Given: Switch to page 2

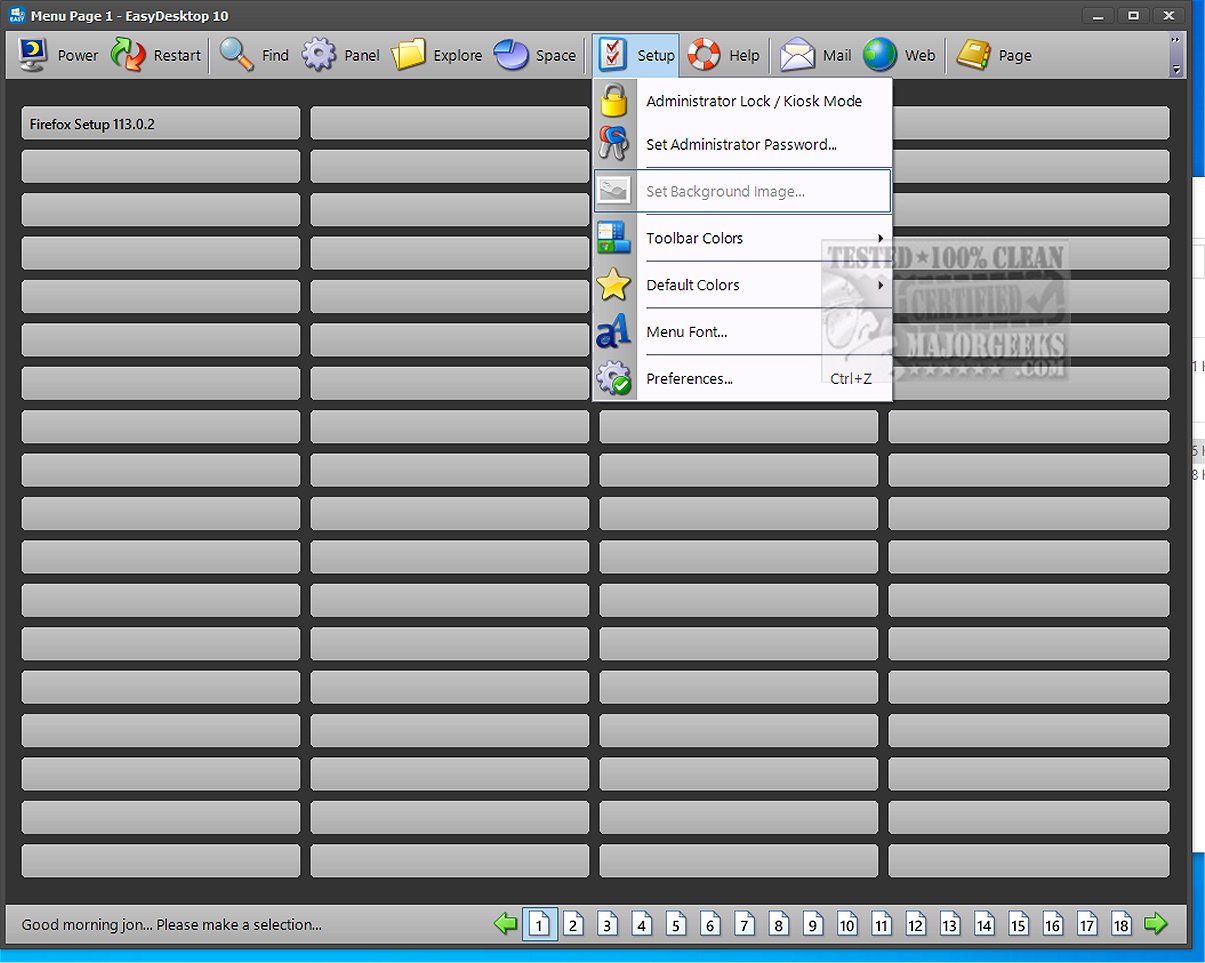Looking at the screenshot, I should 573,925.
